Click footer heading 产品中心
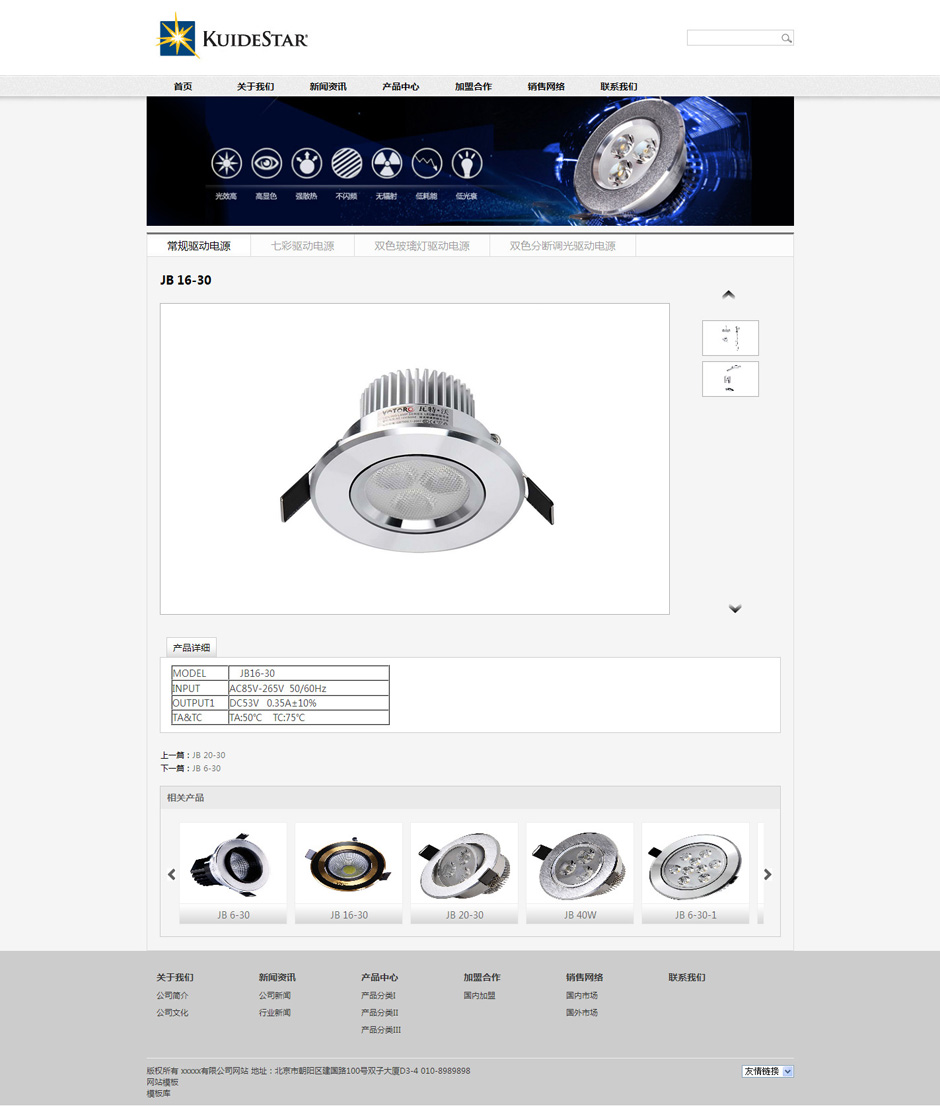 [379, 977]
